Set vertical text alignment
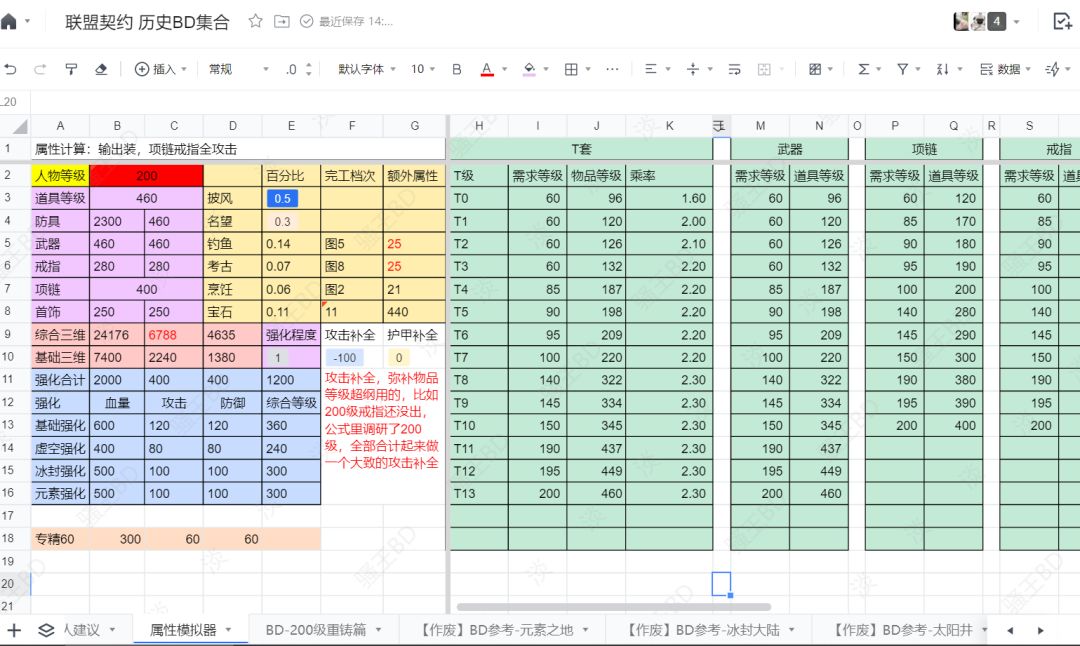Screen dimensions: 1080x646 coord(693,69)
